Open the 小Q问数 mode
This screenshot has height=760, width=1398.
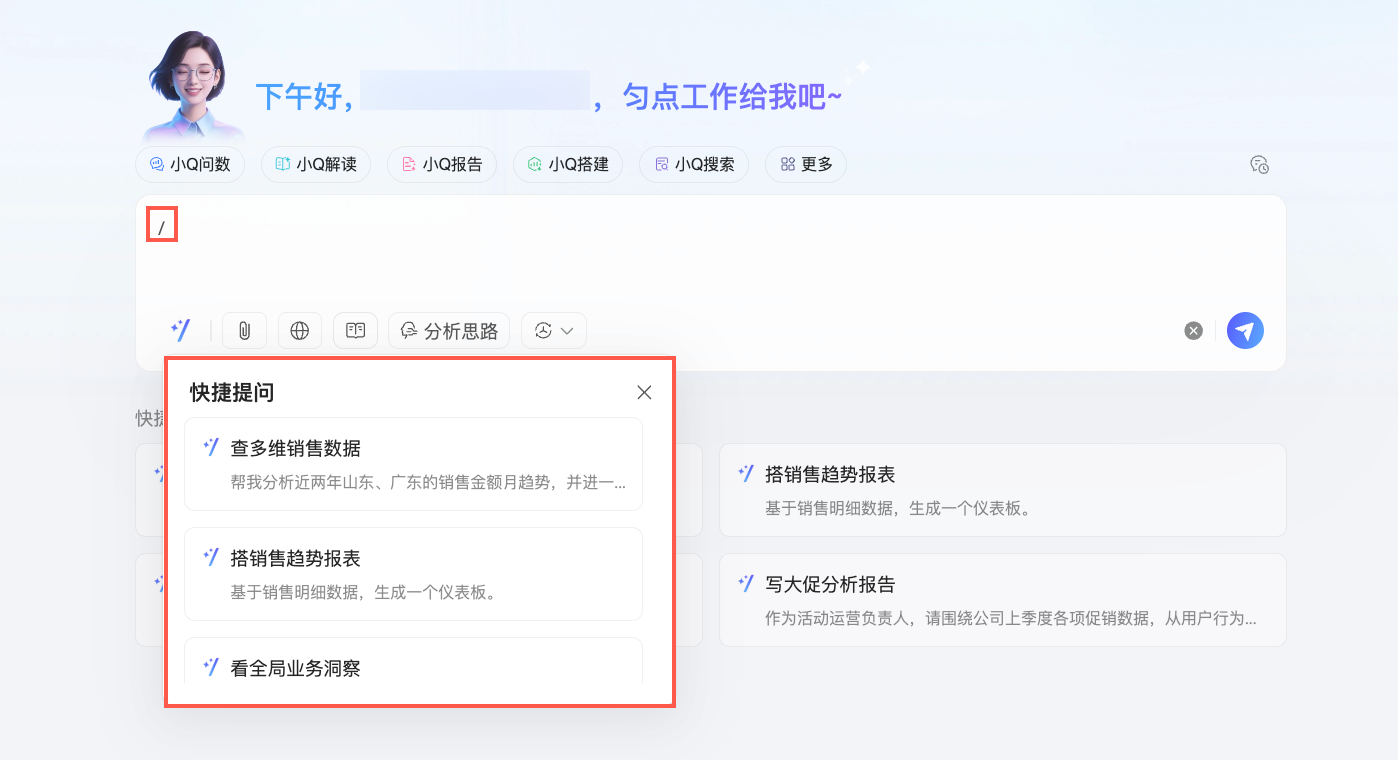[190, 164]
